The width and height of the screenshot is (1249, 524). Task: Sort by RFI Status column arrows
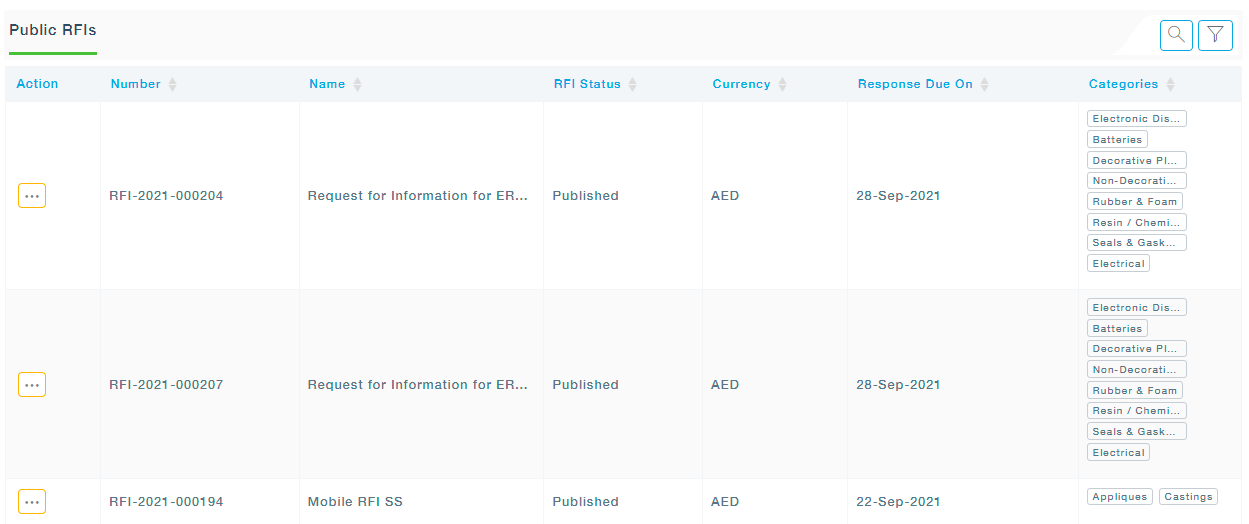click(x=633, y=85)
